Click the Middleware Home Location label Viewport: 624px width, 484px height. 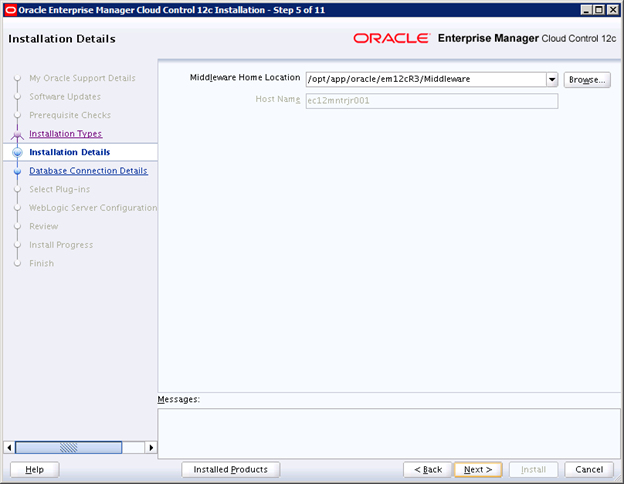click(x=245, y=78)
